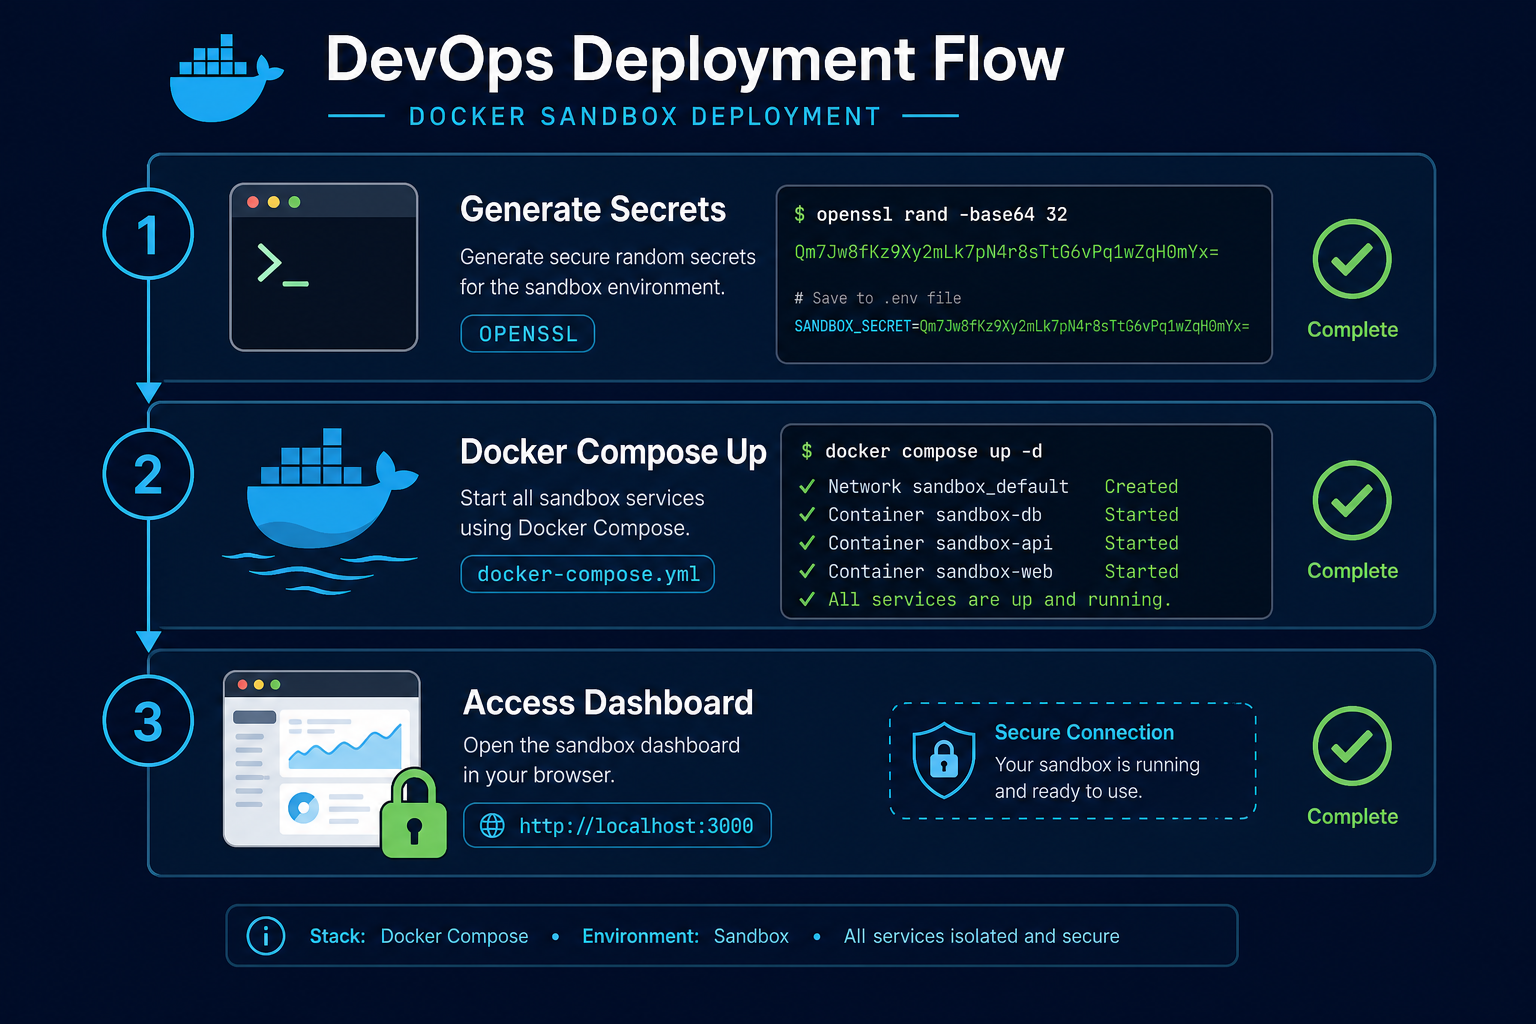Open the dashboard window thumbnail in Access Dashboard
The height and width of the screenshot is (1024, 1536).
point(322,758)
